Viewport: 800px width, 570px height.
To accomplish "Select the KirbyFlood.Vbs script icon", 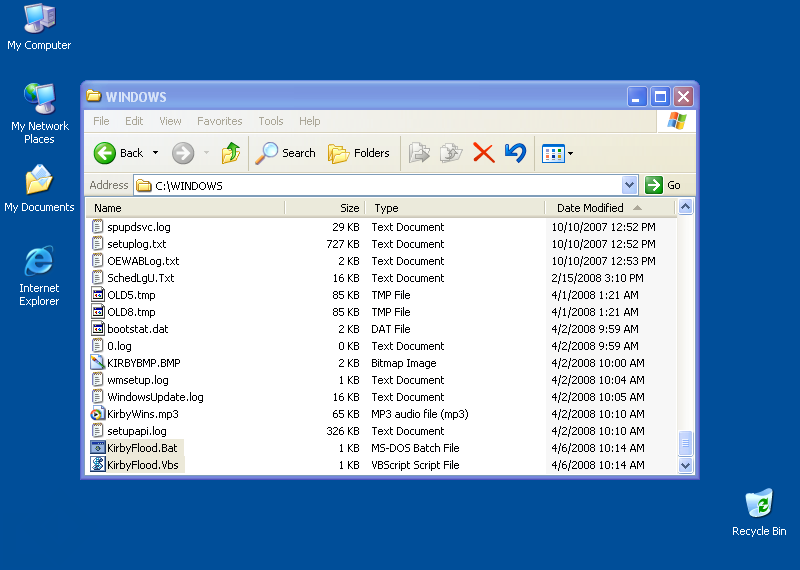I will coord(97,464).
